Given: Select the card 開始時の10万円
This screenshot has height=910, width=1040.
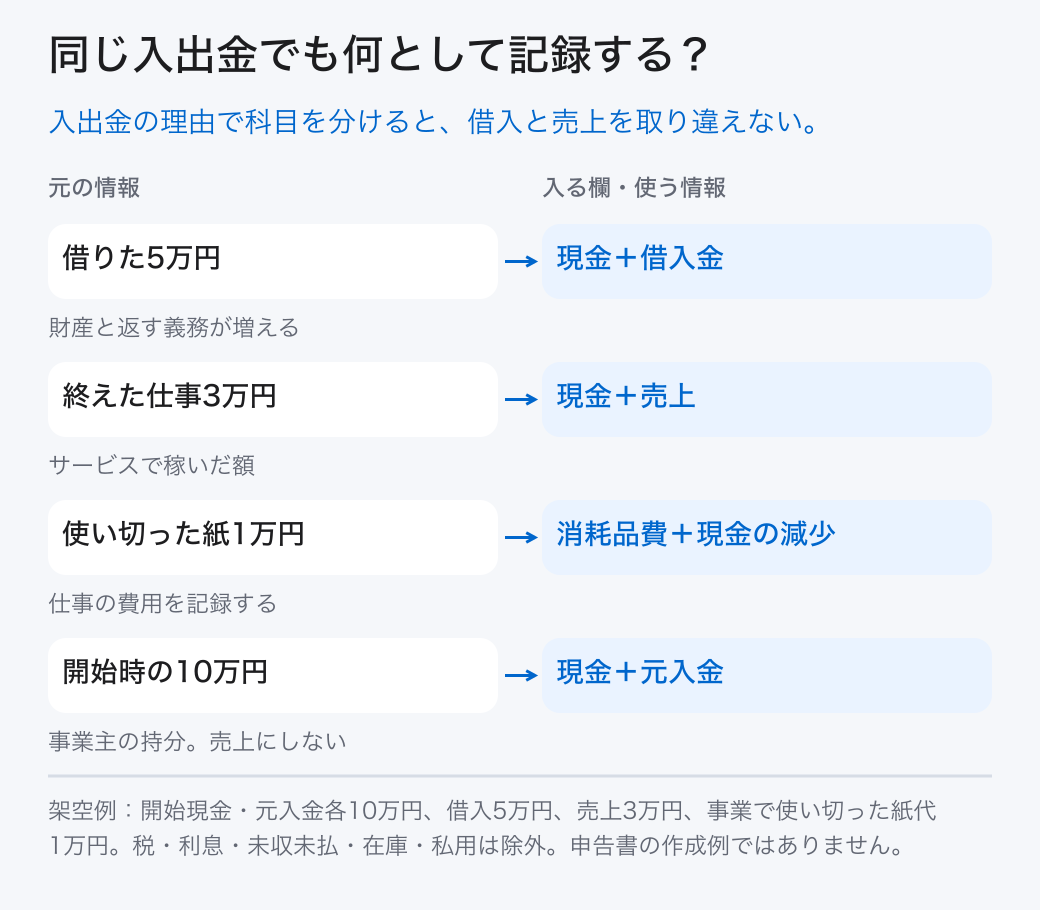Looking at the screenshot, I should [x=273, y=675].
